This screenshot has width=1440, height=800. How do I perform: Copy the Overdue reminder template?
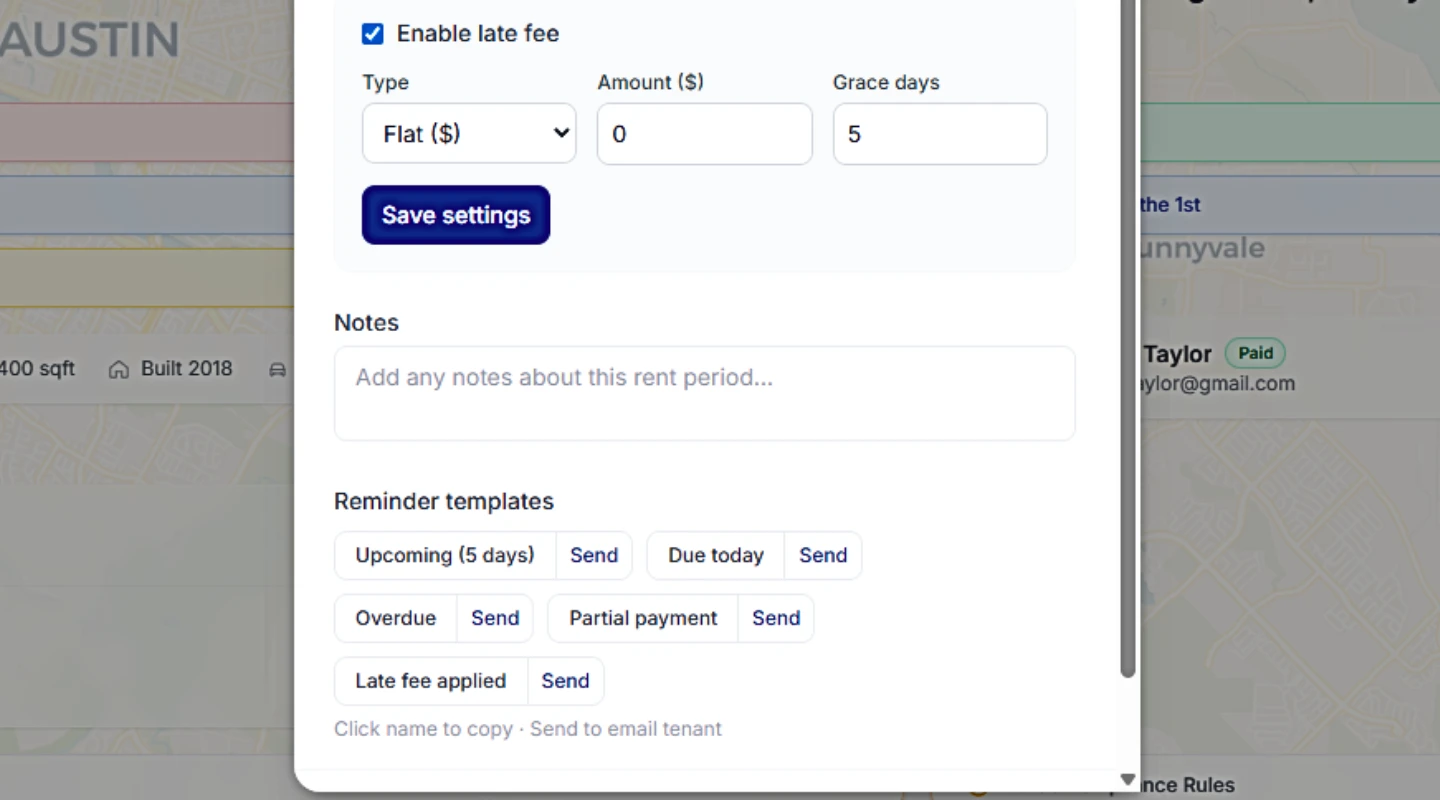396,618
